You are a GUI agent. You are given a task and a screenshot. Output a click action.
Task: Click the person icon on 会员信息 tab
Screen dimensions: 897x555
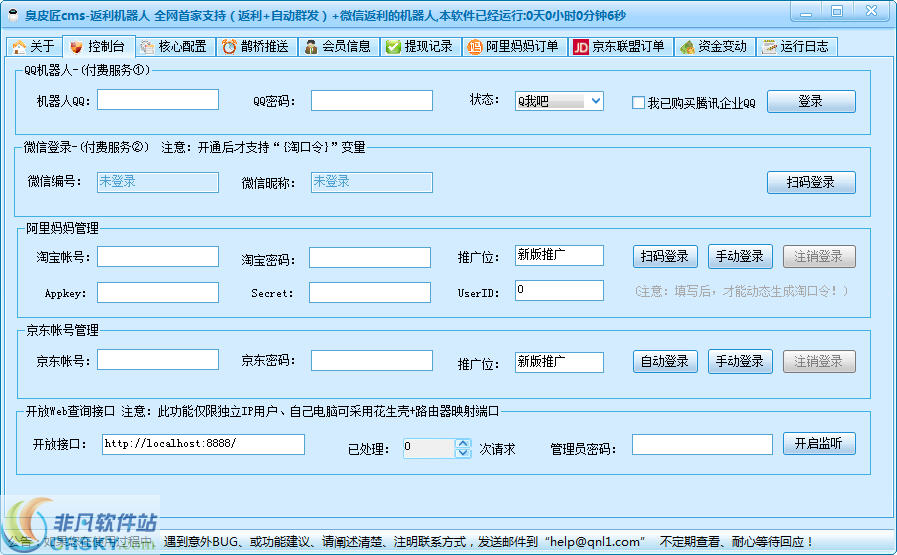point(311,47)
